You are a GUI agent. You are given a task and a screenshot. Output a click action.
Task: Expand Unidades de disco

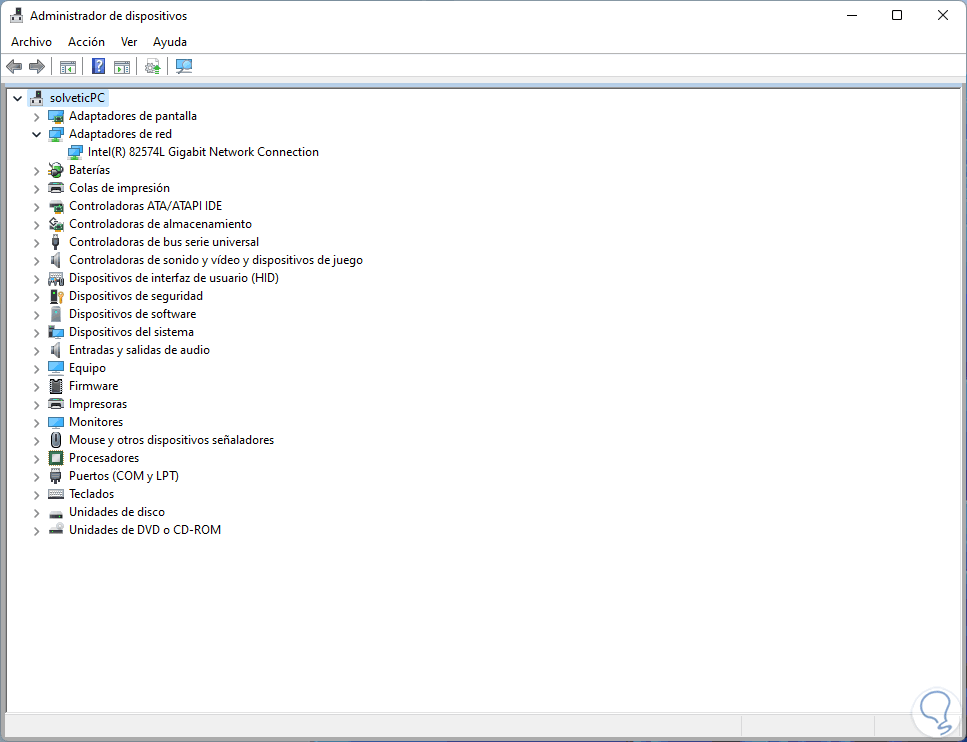(36, 513)
